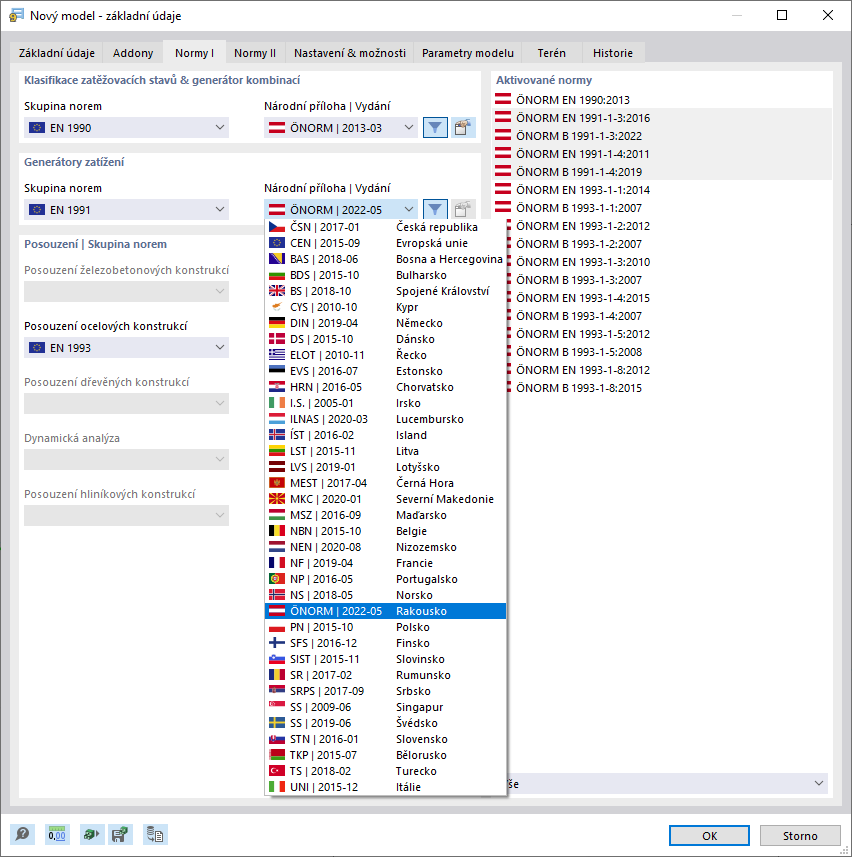Select MSZ | 2016-09 Maďarsko

385,515
